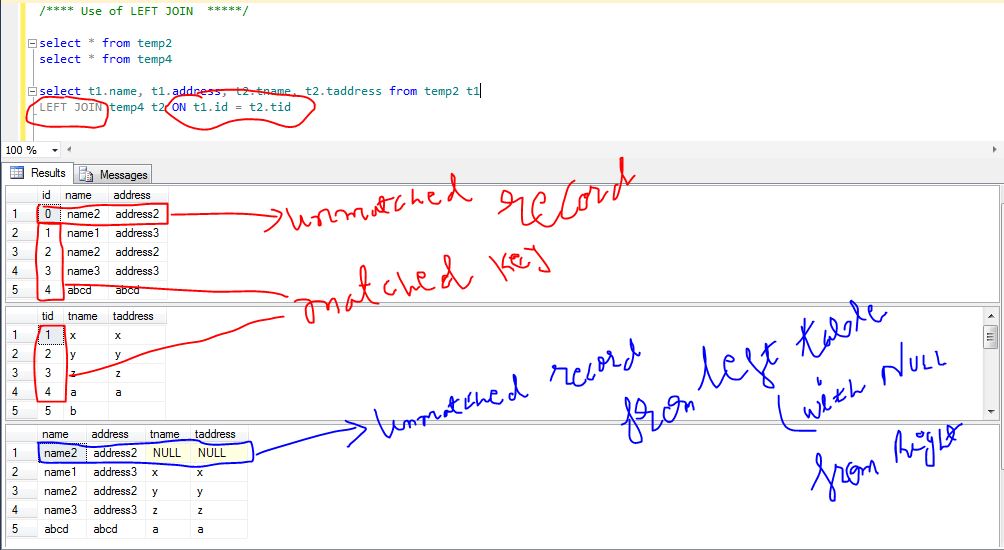The width and height of the screenshot is (1004, 550).
Task: Collapse the "select t1.name" query block
Action: click(x=33, y=91)
